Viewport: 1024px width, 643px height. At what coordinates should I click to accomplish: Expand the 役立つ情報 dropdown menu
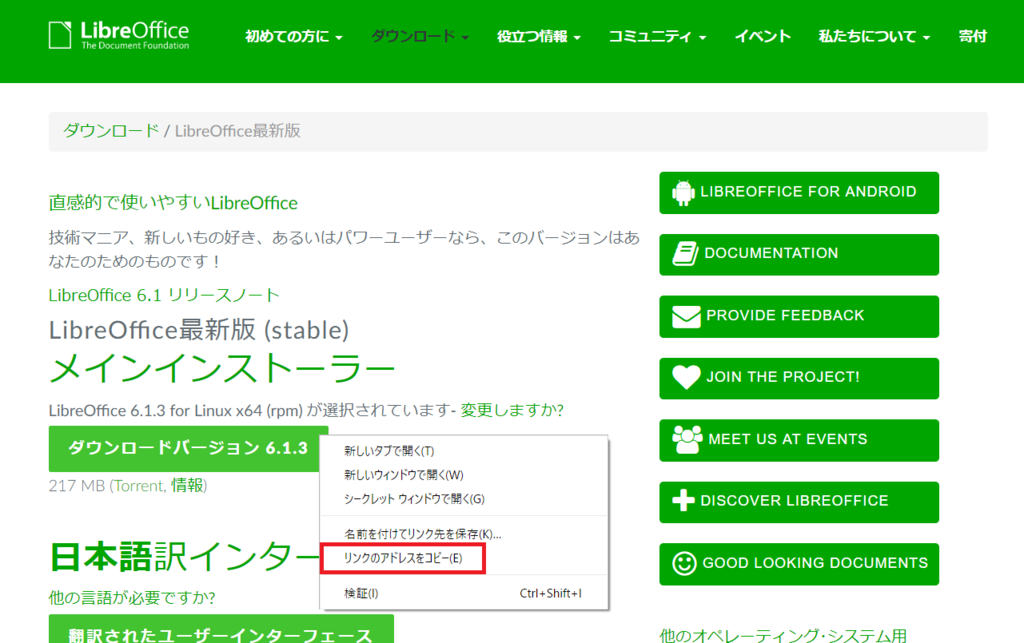pyautogui.click(x=538, y=37)
